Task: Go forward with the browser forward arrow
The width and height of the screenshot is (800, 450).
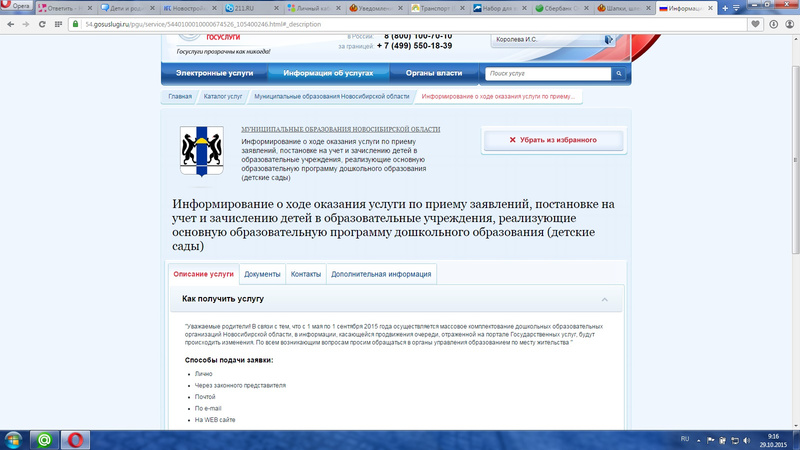Action: click(26, 24)
